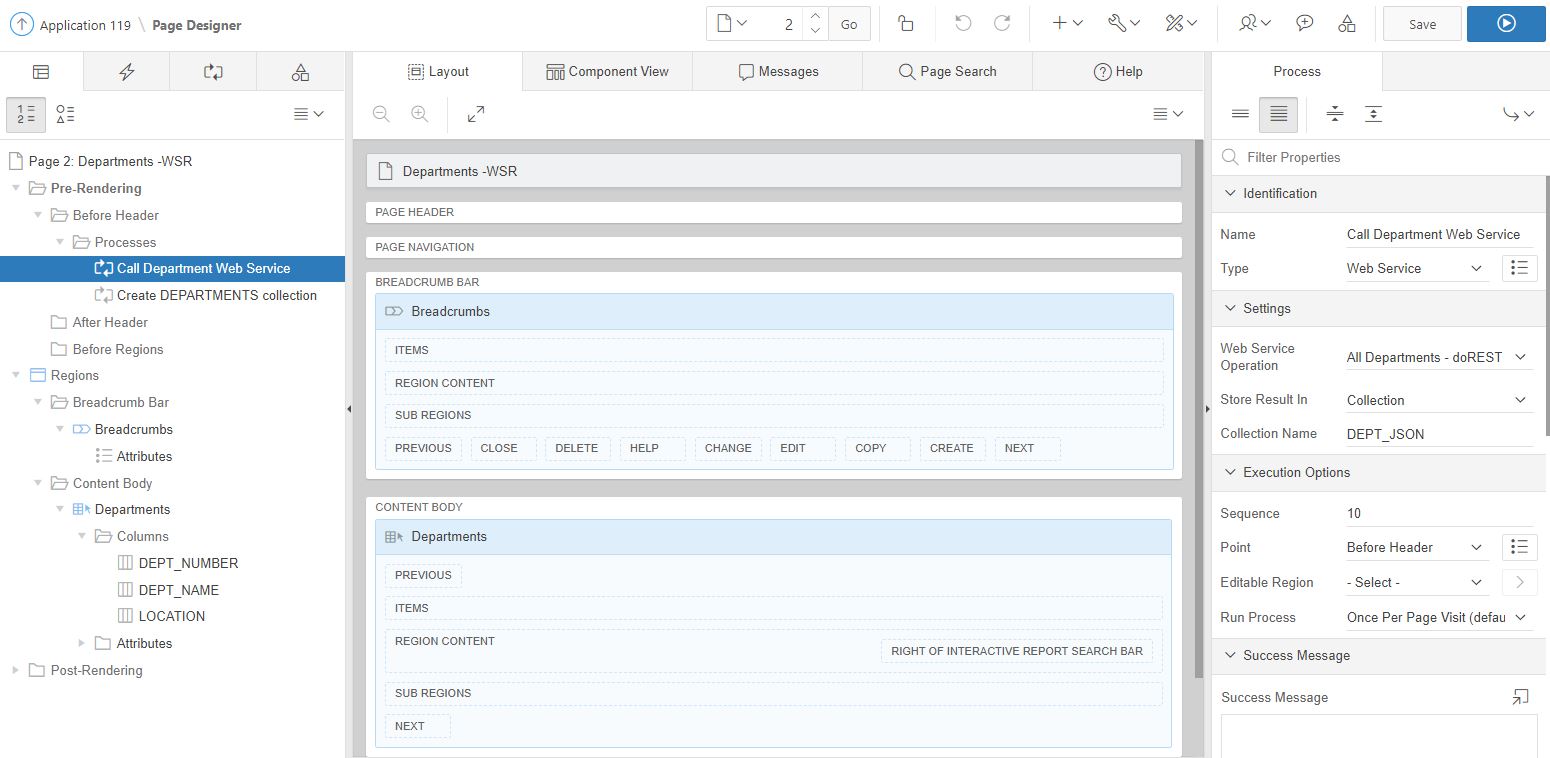Click the Page Designer breadcrumb link

(197, 25)
